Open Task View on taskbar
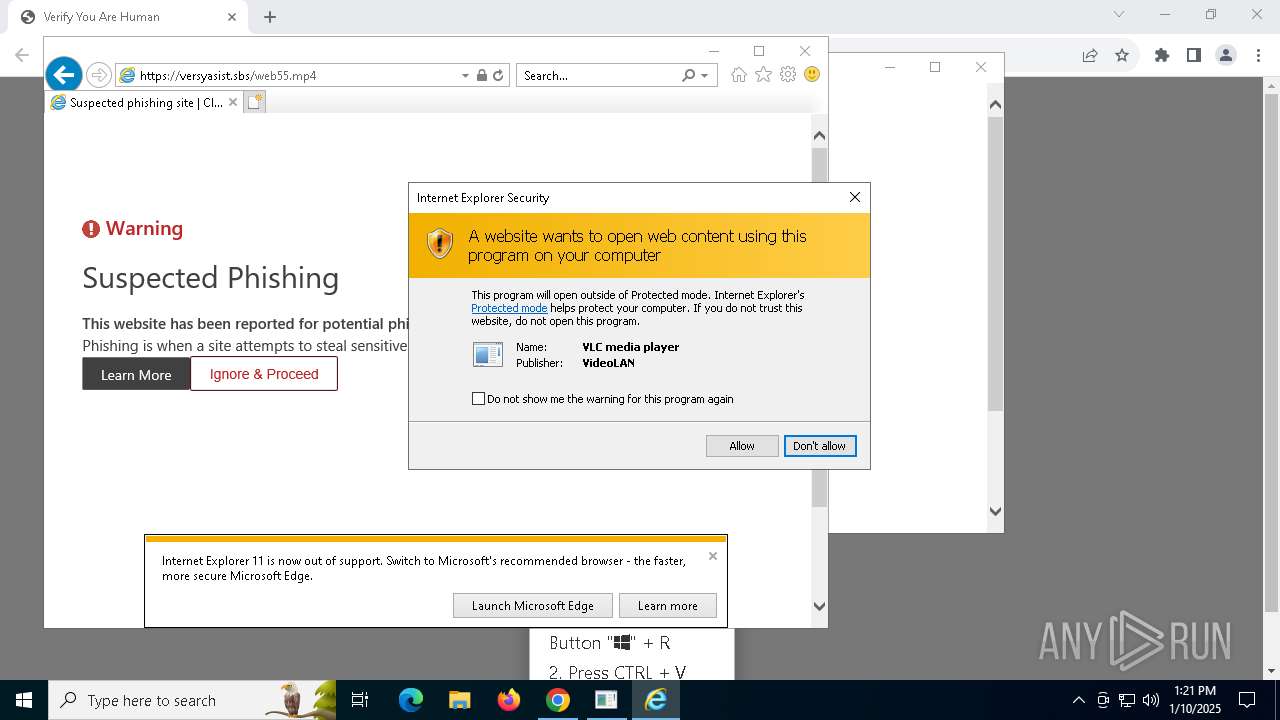The width and height of the screenshot is (1280, 720). pos(360,700)
